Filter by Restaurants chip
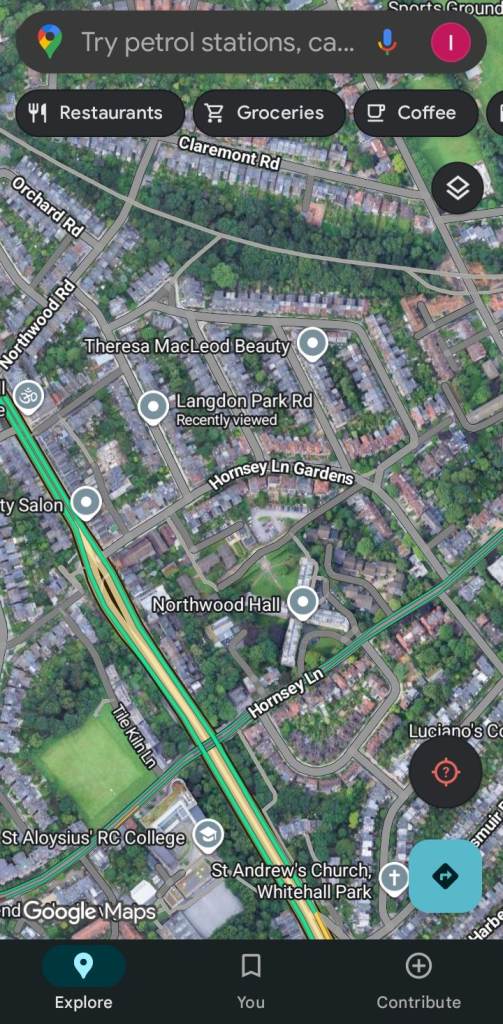This screenshot has height=1024, width=503. (100, 113)
